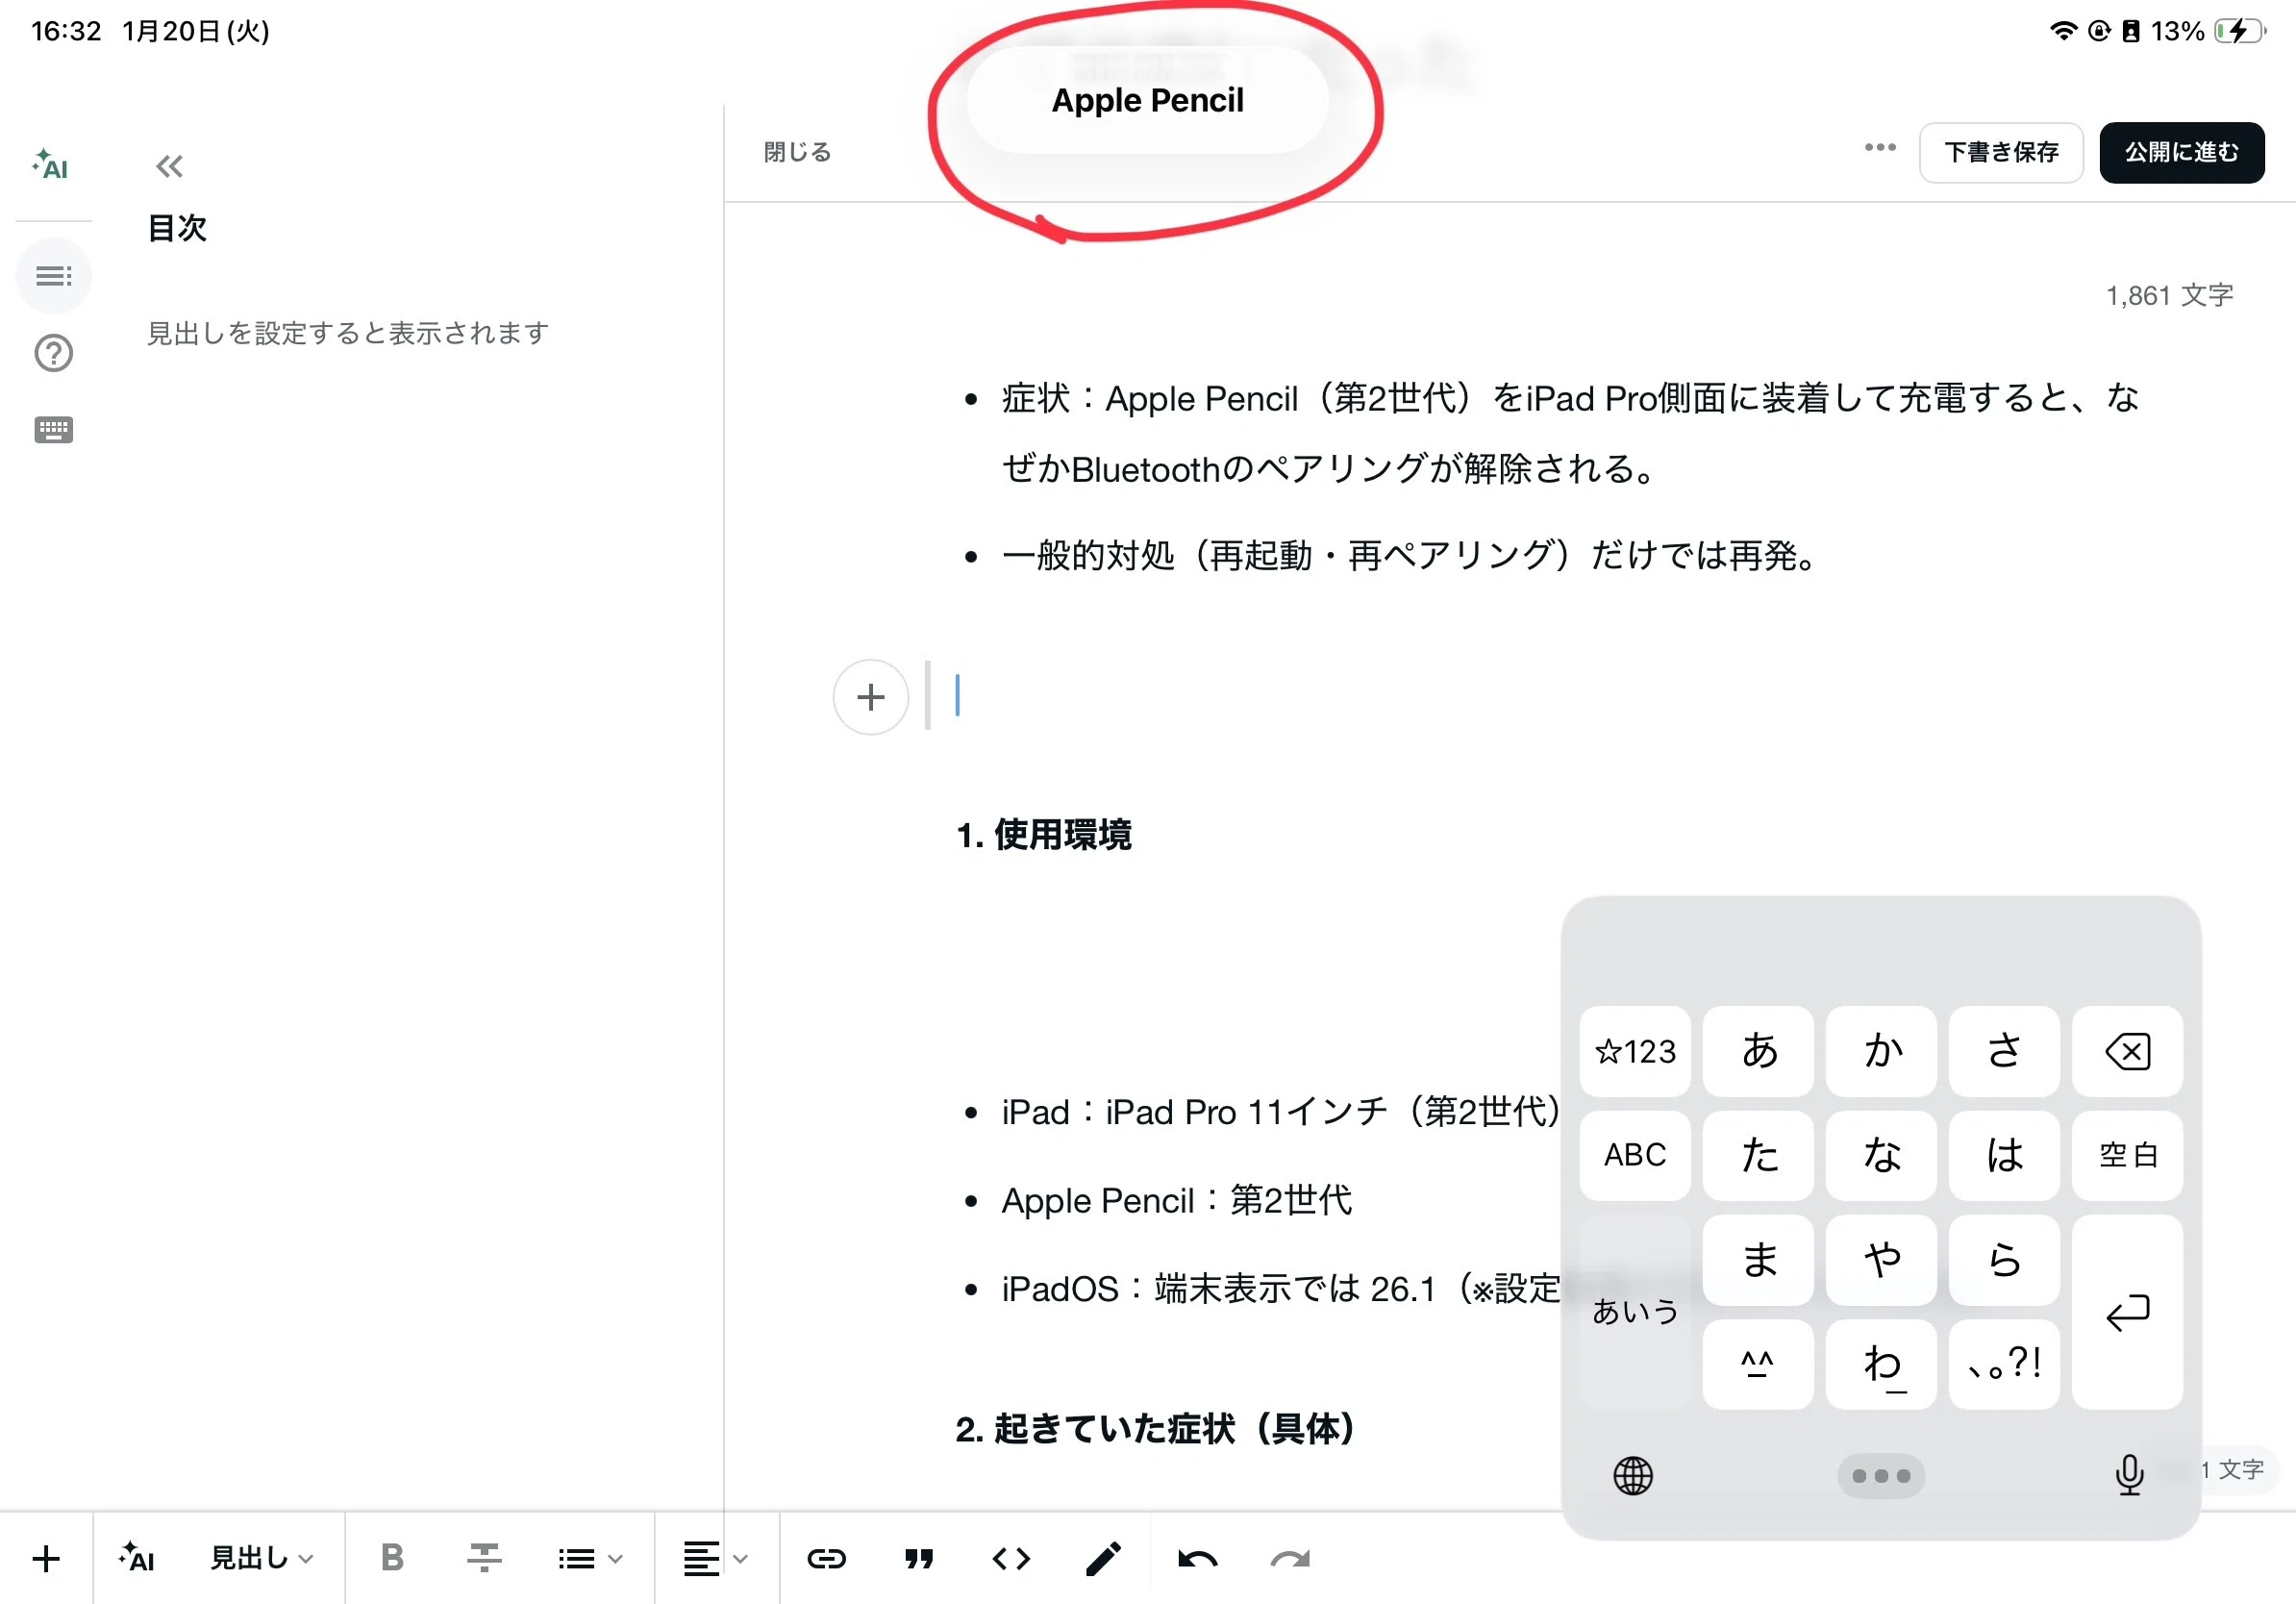Tap the や key on the keyboard
This screenshot has height=1604, width=2296.
click(1881, 1259)
